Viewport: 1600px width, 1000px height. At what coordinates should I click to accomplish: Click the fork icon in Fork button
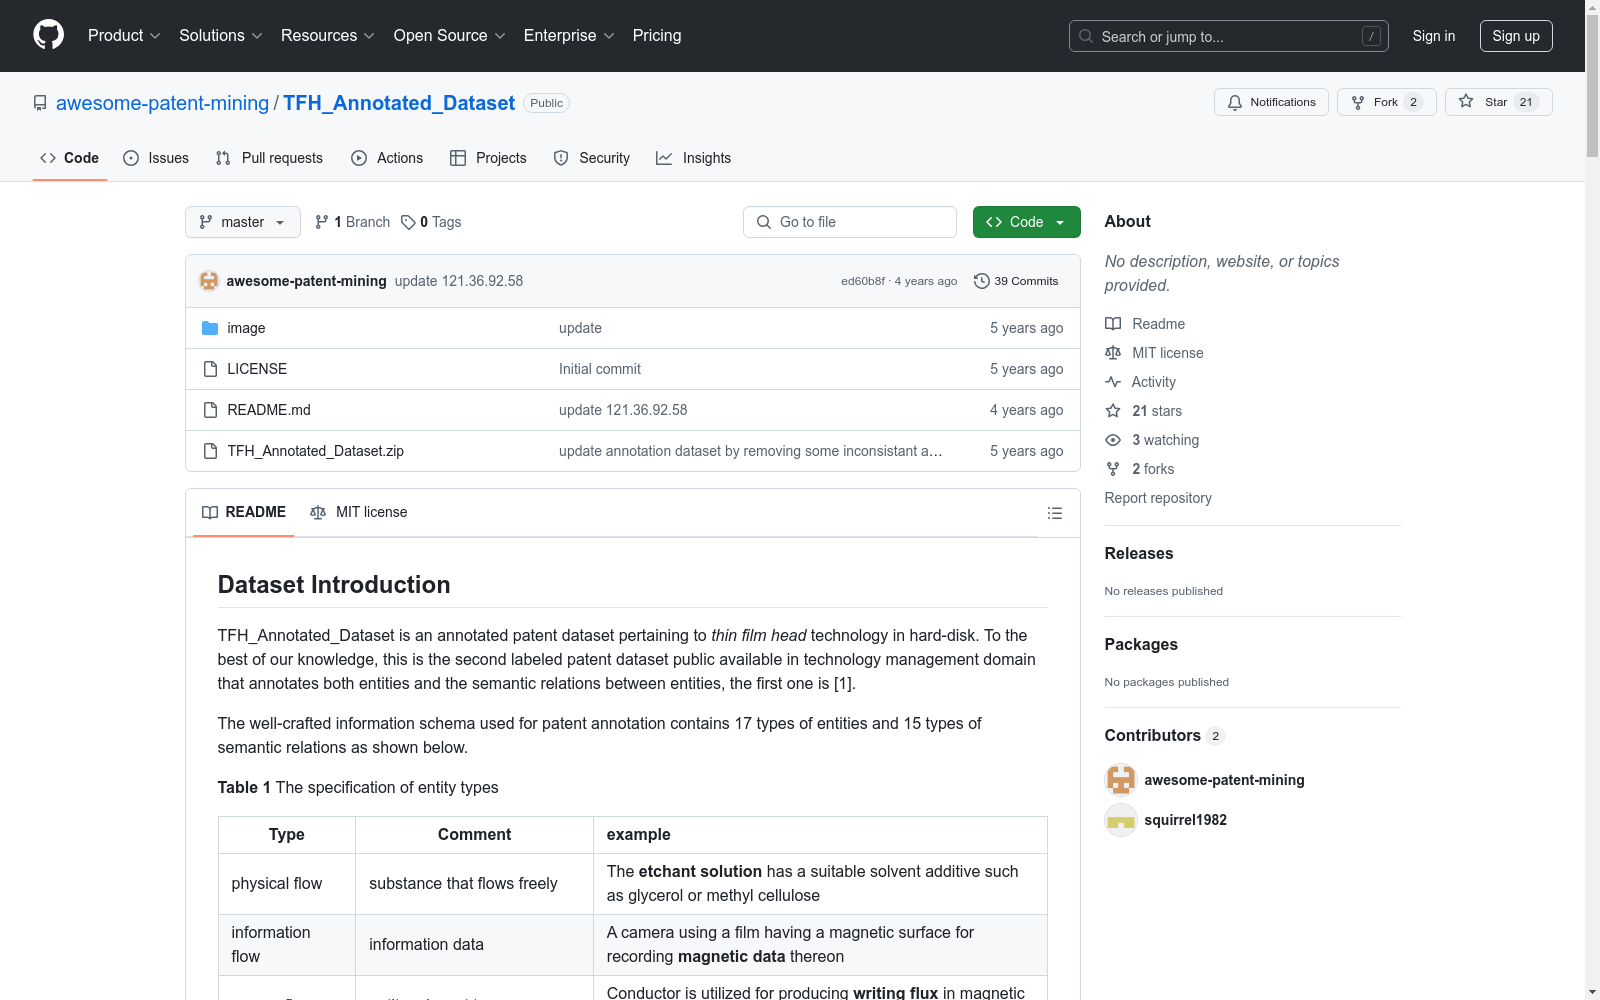[x=1358, y=102]
